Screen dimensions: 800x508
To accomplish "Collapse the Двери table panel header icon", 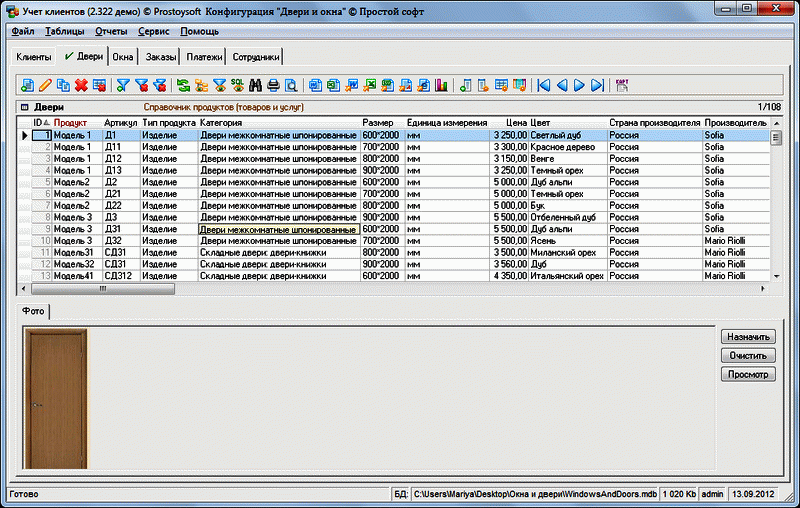I will pyautogui.click(x=23, y=106).
